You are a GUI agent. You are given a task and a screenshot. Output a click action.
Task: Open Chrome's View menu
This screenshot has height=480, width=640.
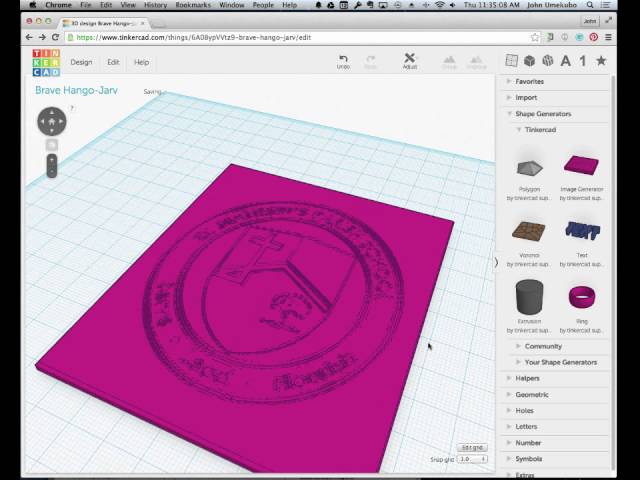point(128,5)
